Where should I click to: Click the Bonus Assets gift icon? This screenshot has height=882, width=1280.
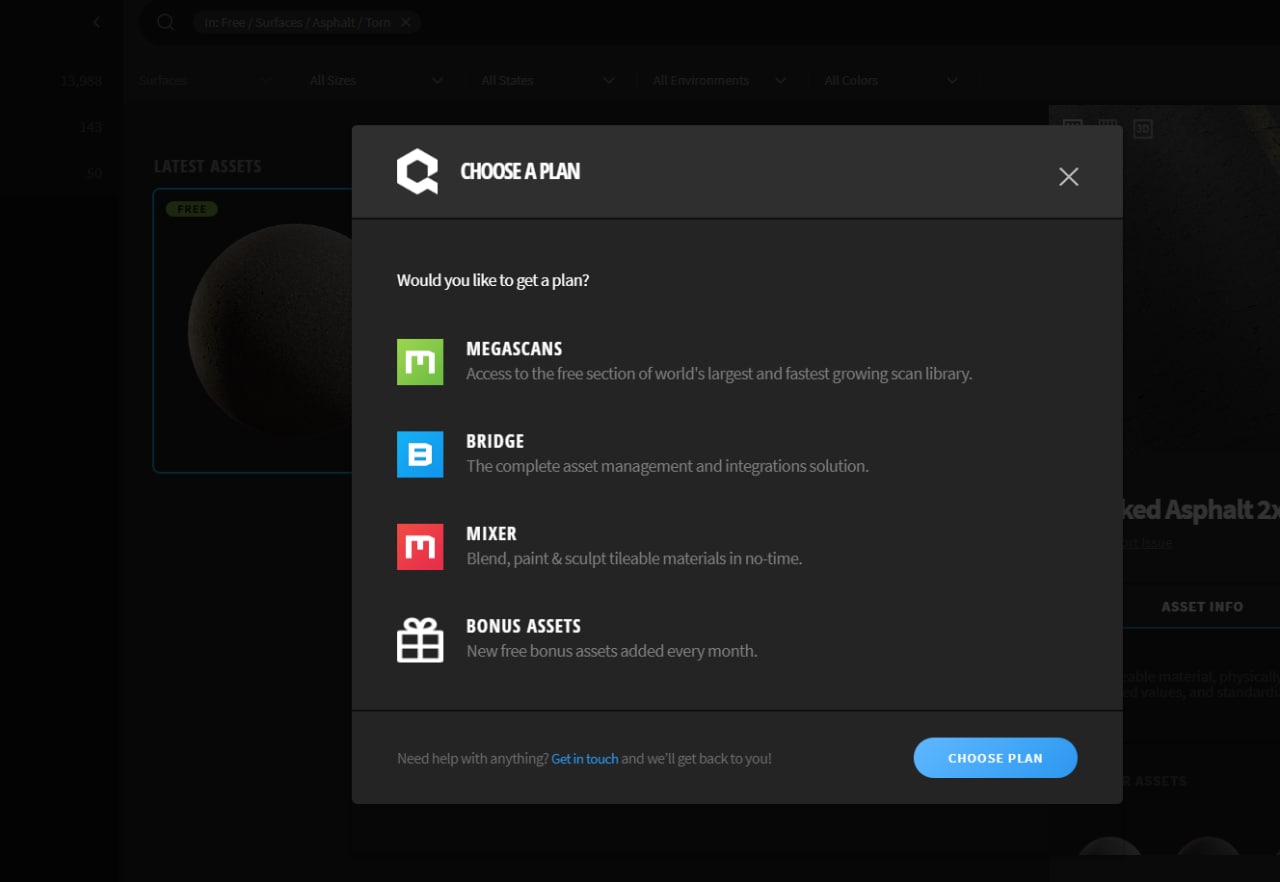click(420, 640)
